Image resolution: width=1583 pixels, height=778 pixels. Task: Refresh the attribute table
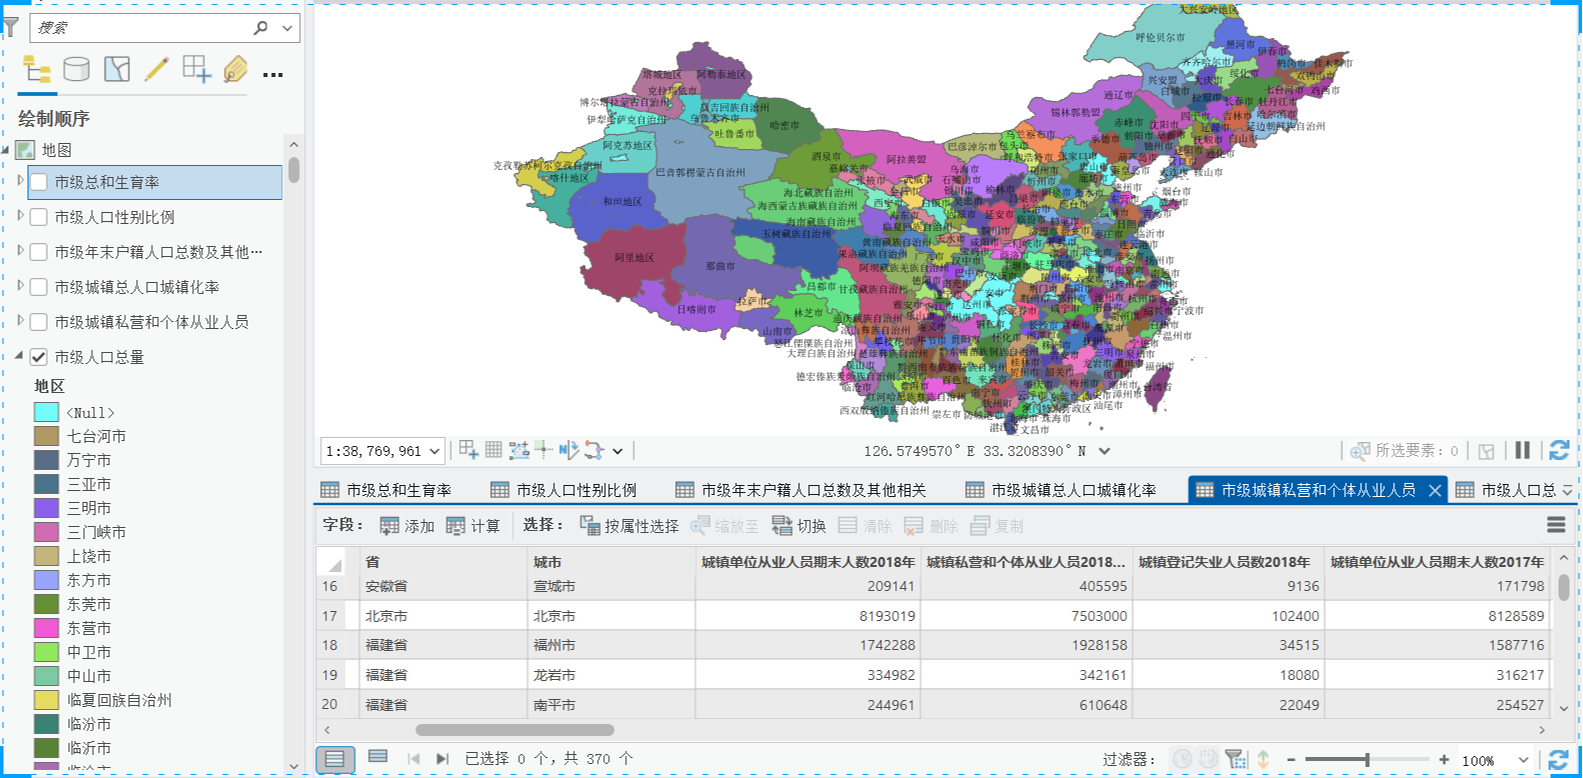[1558, 760]
